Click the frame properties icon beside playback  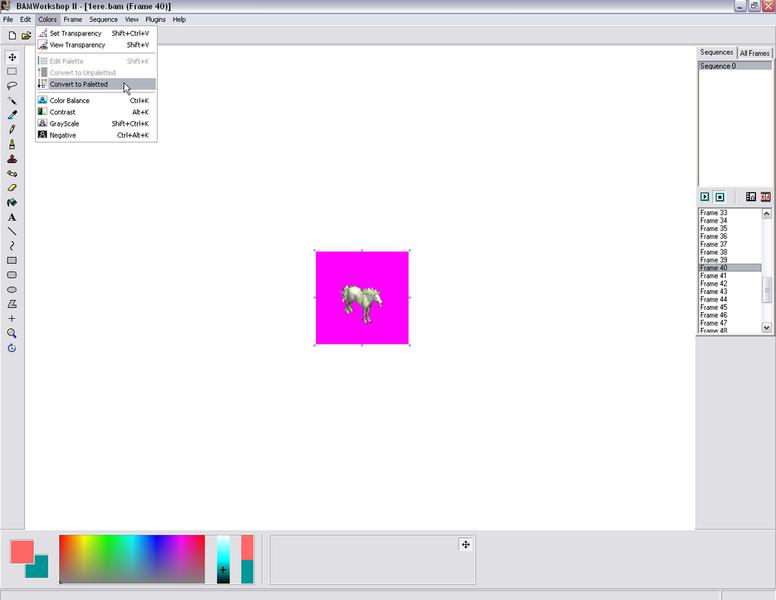tap(751, 197)
